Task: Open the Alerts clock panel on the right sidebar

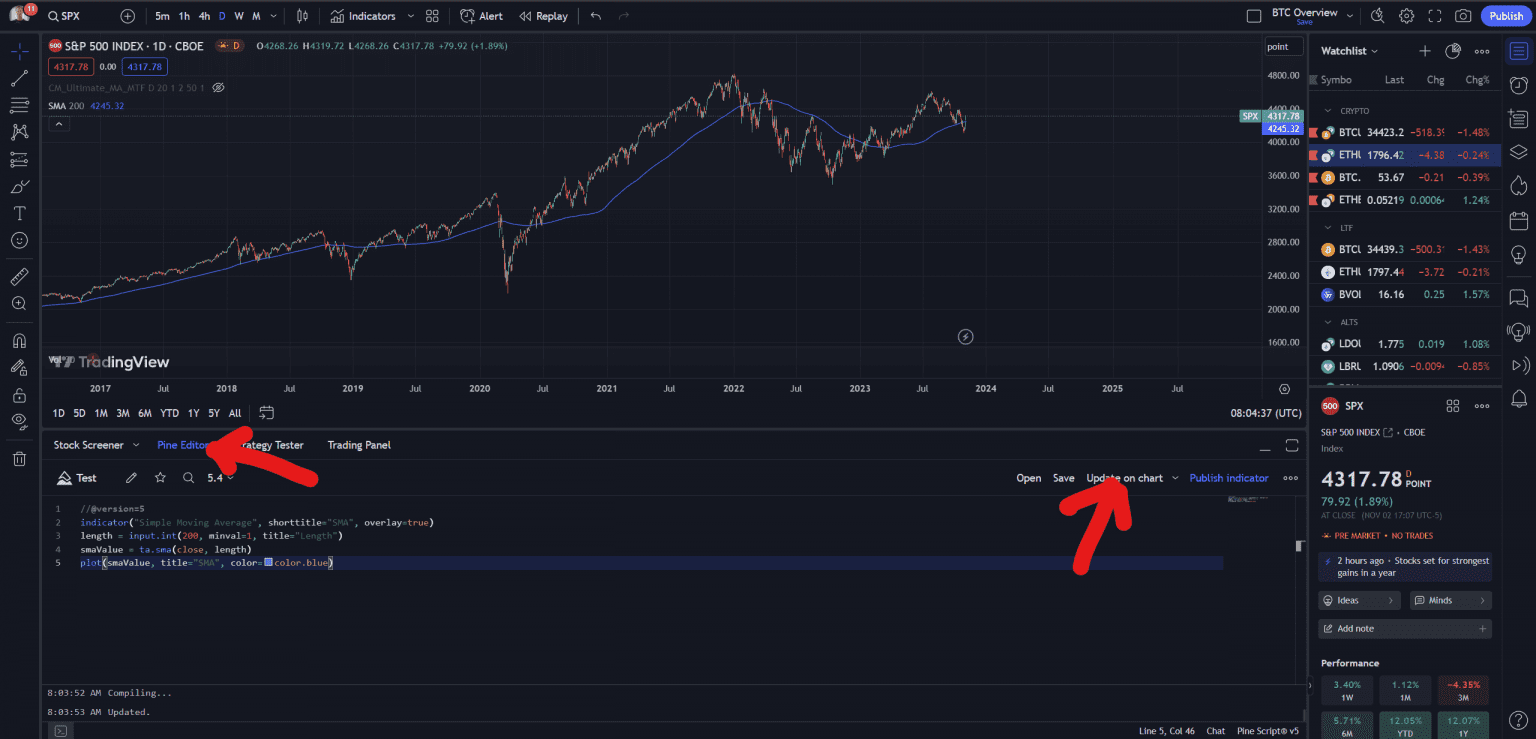Action: point(1518,85)
